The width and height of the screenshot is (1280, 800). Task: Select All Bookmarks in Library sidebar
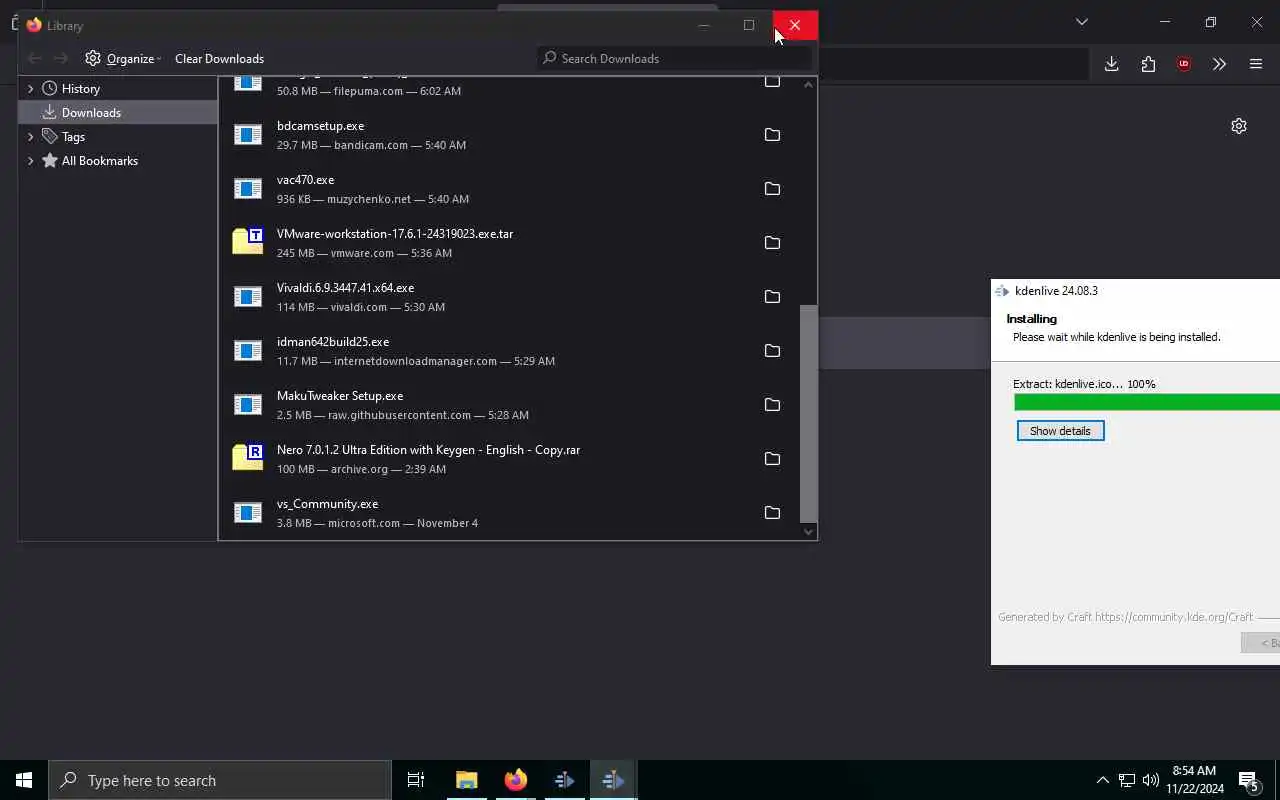pos(118,160)
